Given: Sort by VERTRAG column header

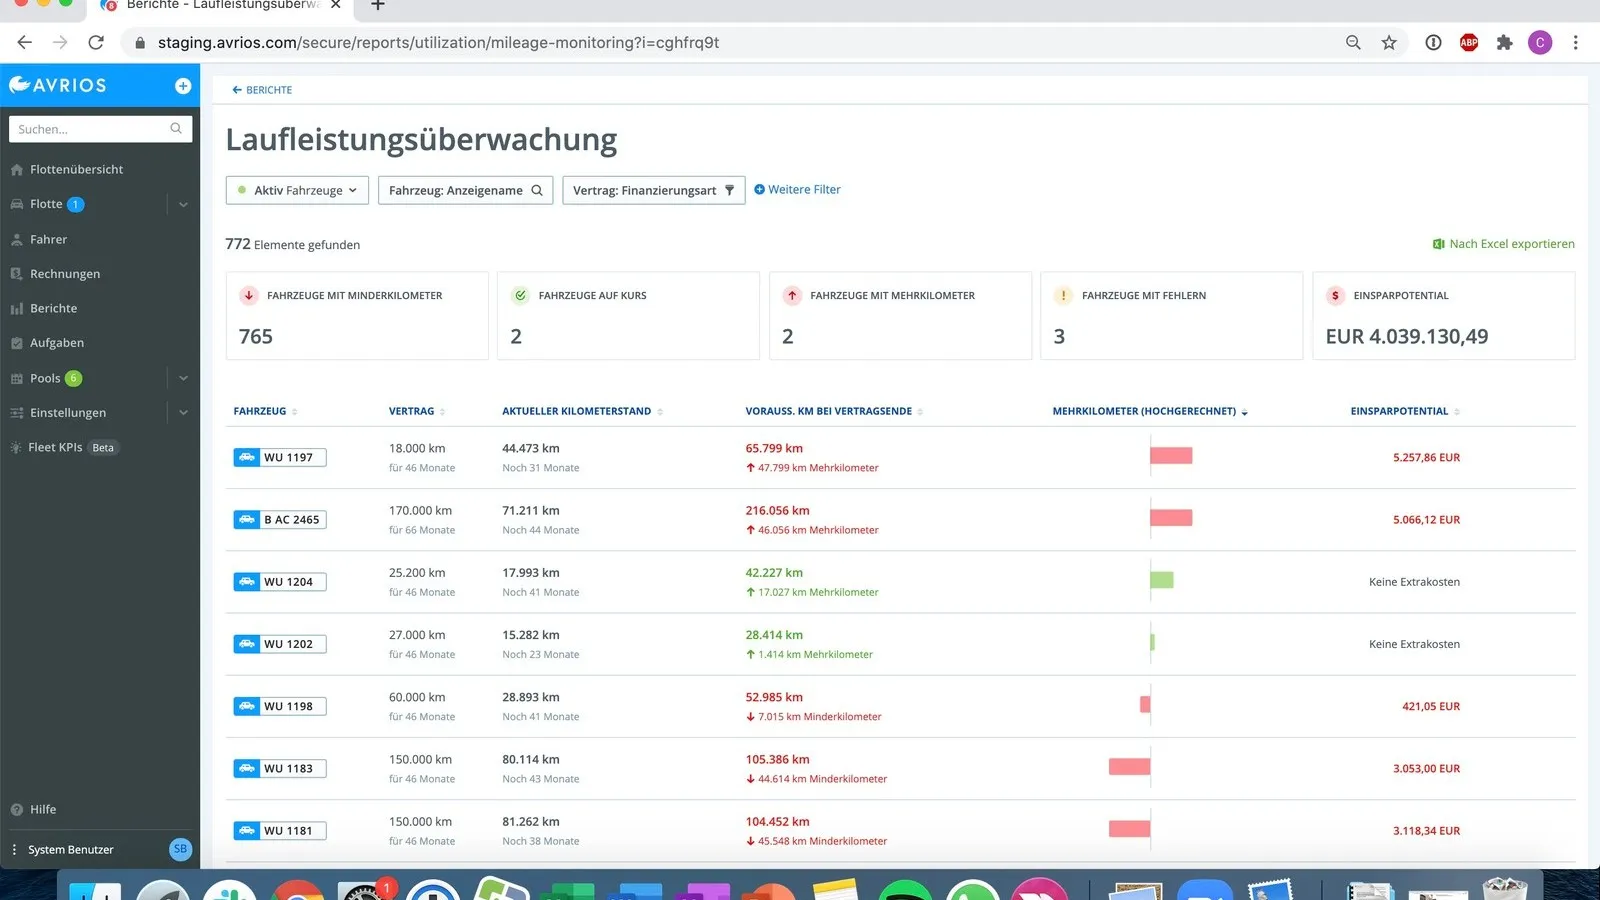Looking at the screenshot, I should 417,412.
